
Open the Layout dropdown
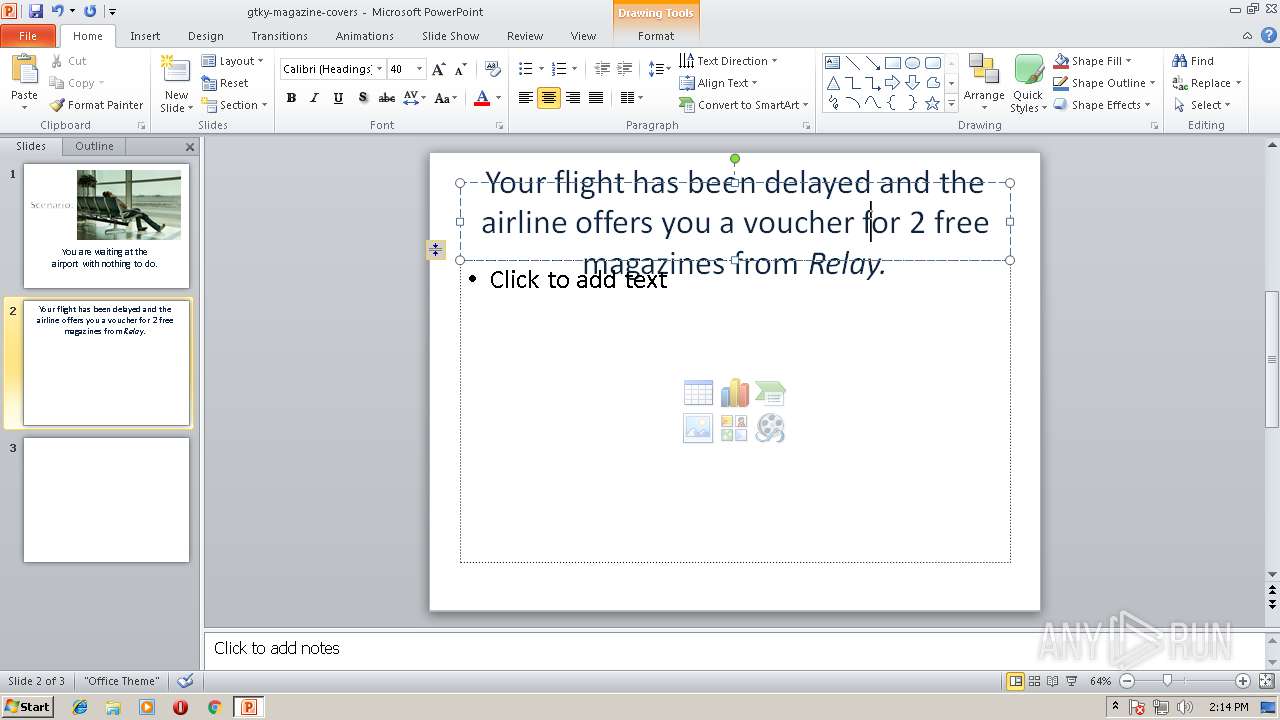(232, 61)
